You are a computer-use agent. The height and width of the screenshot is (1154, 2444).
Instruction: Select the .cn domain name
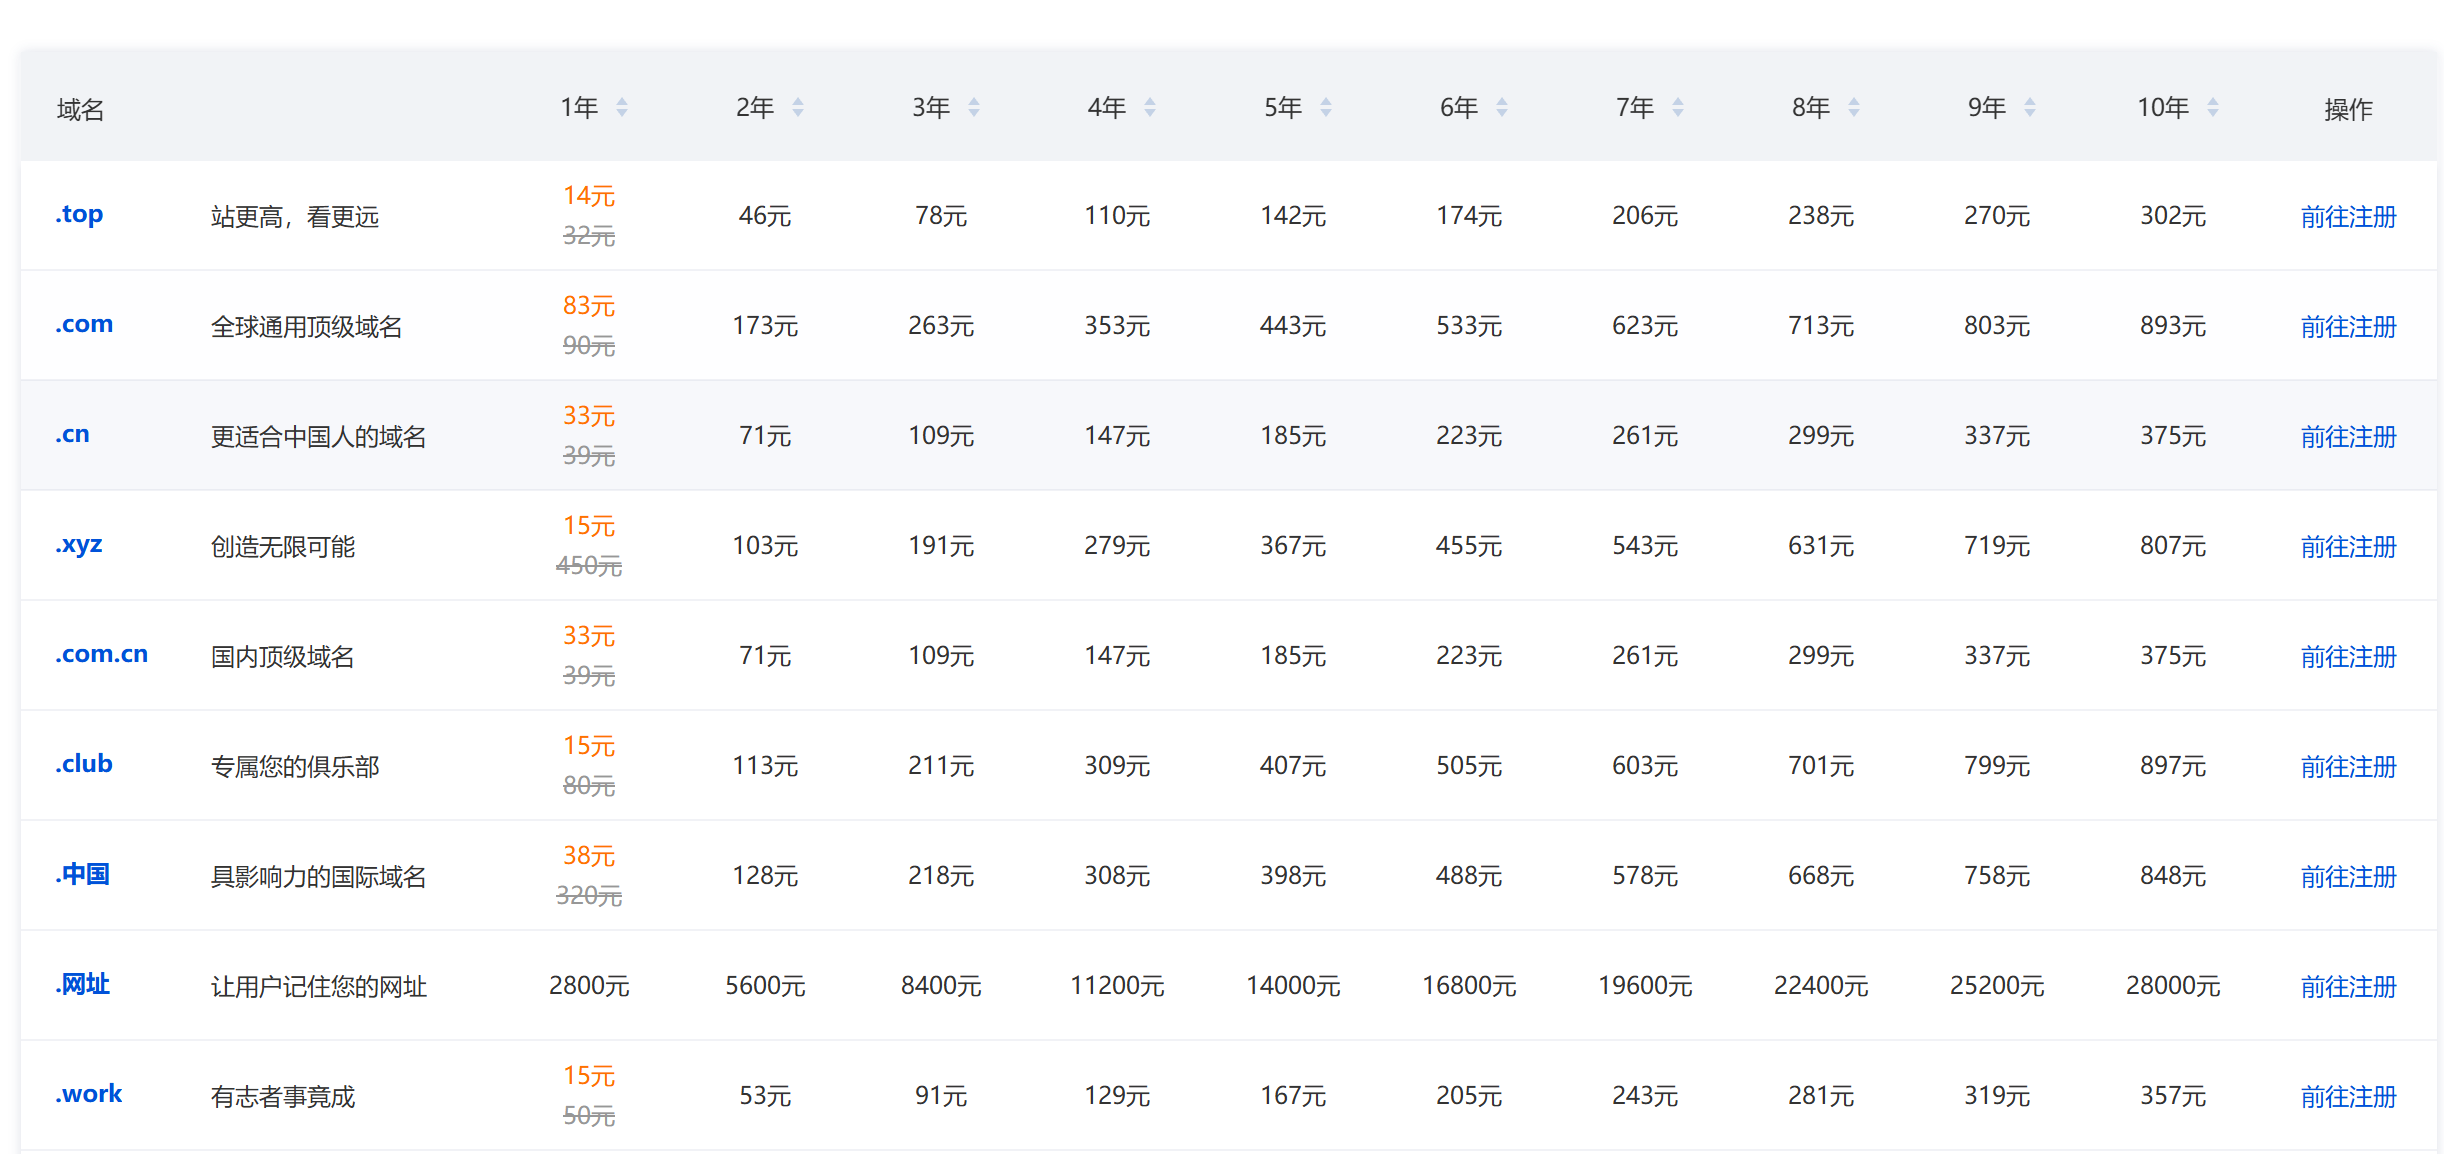tap(72, 434)
